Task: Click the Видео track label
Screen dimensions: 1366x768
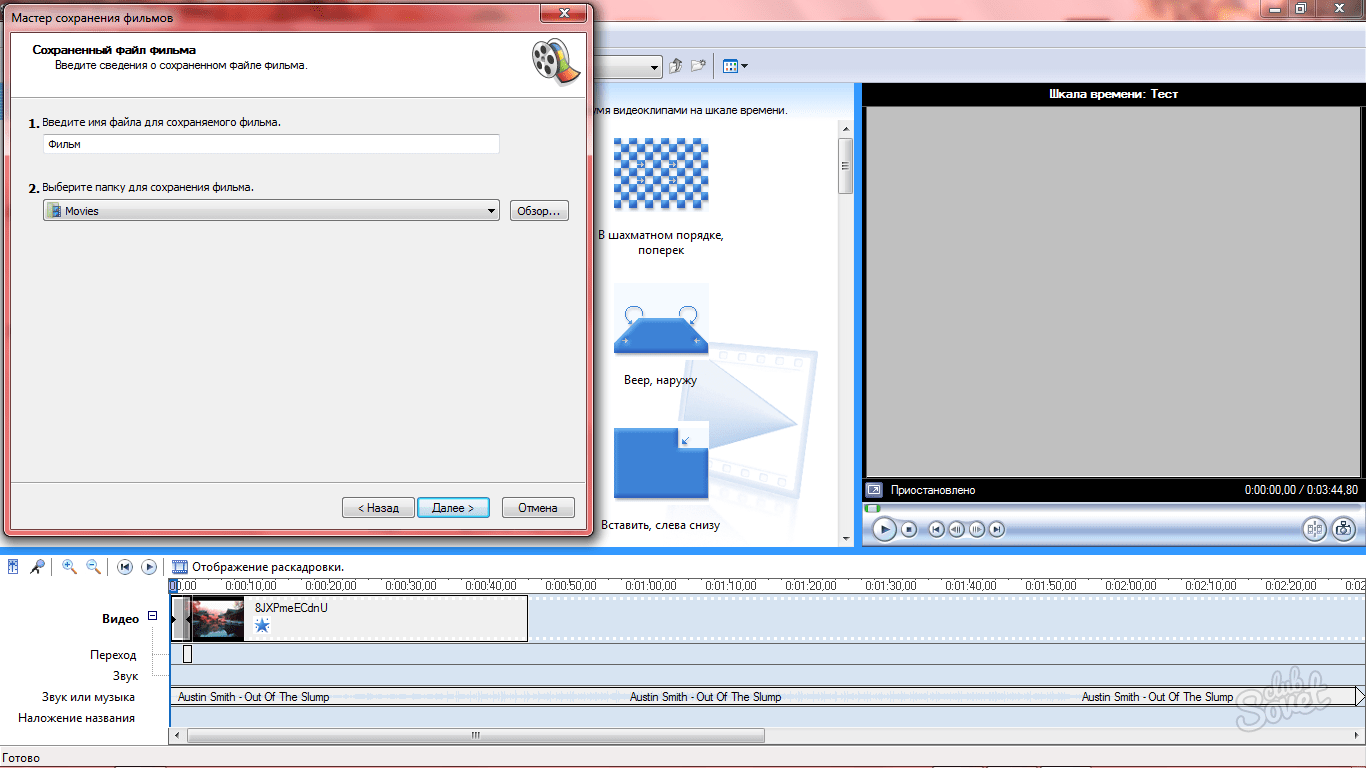Action: pos(121,619)
